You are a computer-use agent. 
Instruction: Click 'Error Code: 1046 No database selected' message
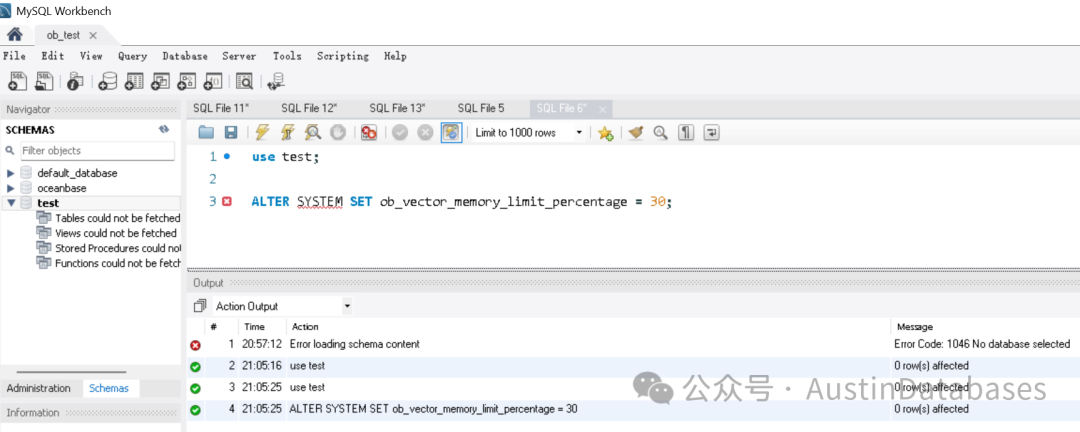click(982, 344)
